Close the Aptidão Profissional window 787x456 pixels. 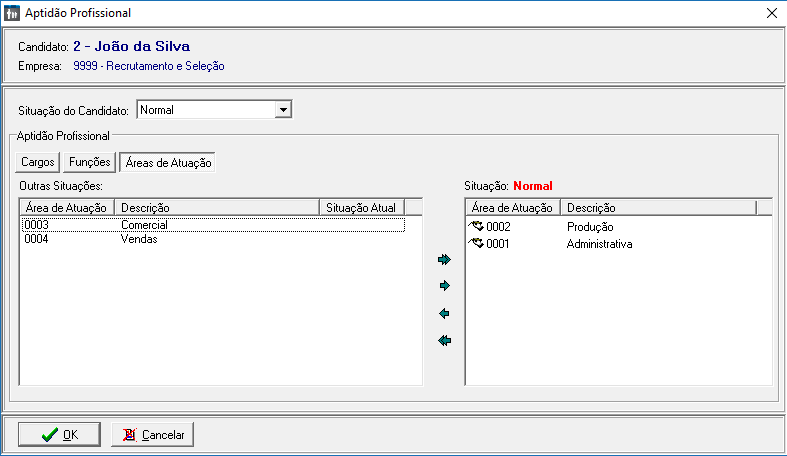pyautogui.click(x=771, y=13)
